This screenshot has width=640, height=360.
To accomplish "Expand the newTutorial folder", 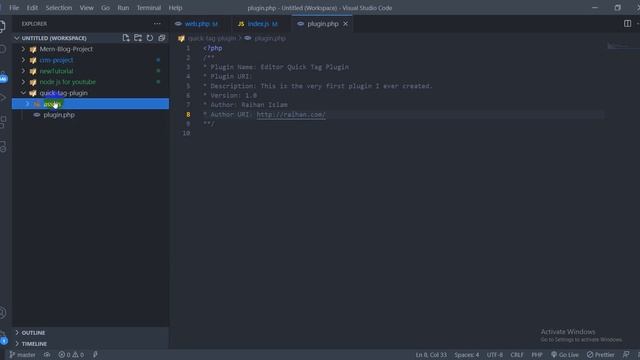I will coord(23,71).
